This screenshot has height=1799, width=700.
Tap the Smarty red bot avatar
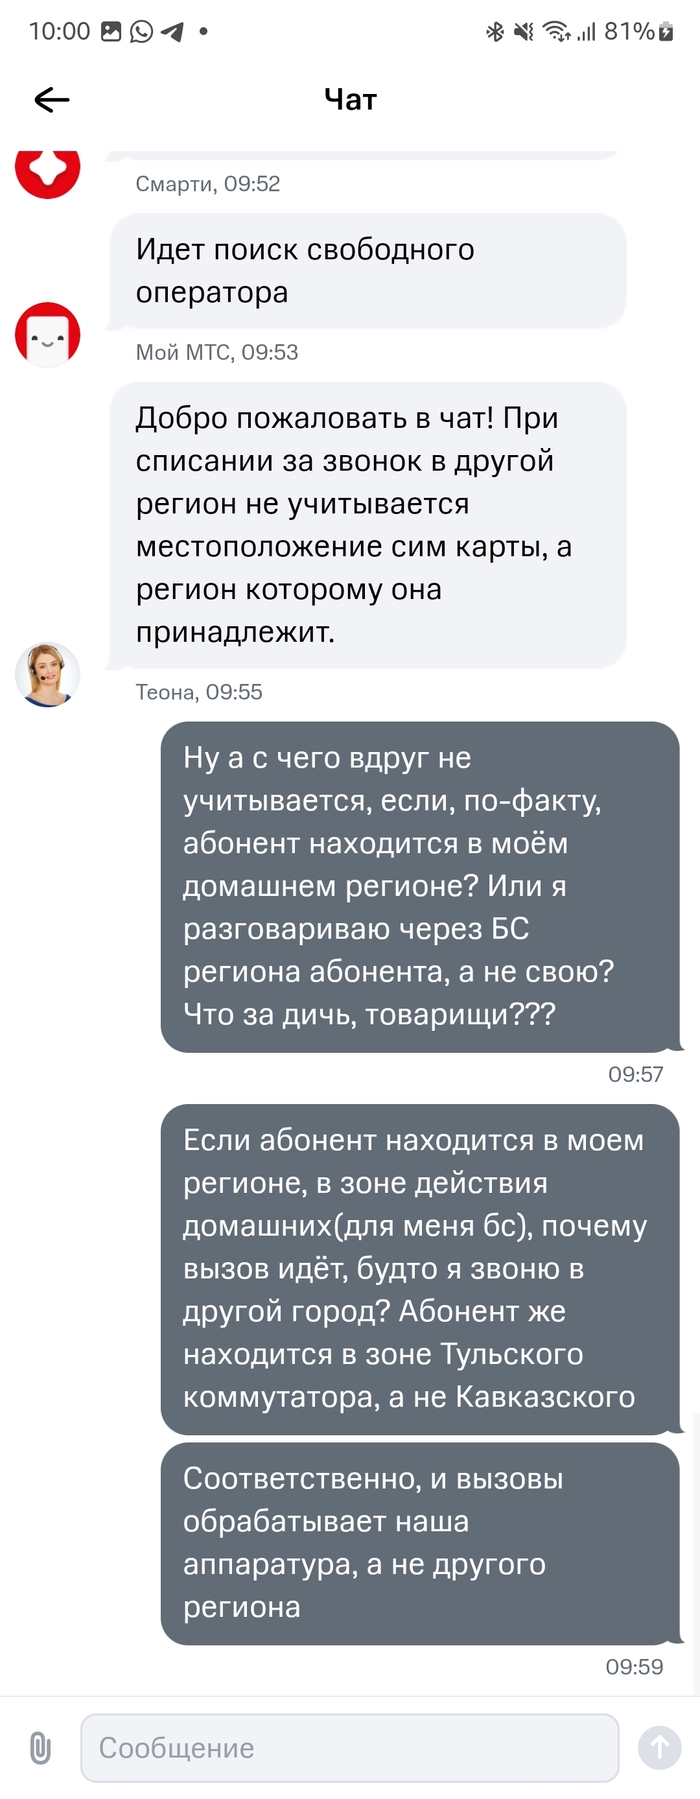click(47, 170)
